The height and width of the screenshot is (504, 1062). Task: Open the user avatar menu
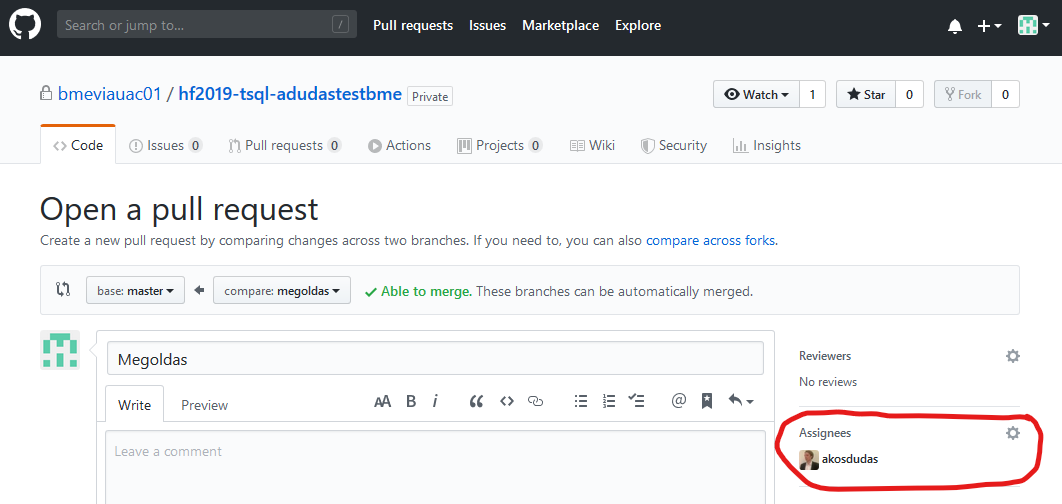1034,26
